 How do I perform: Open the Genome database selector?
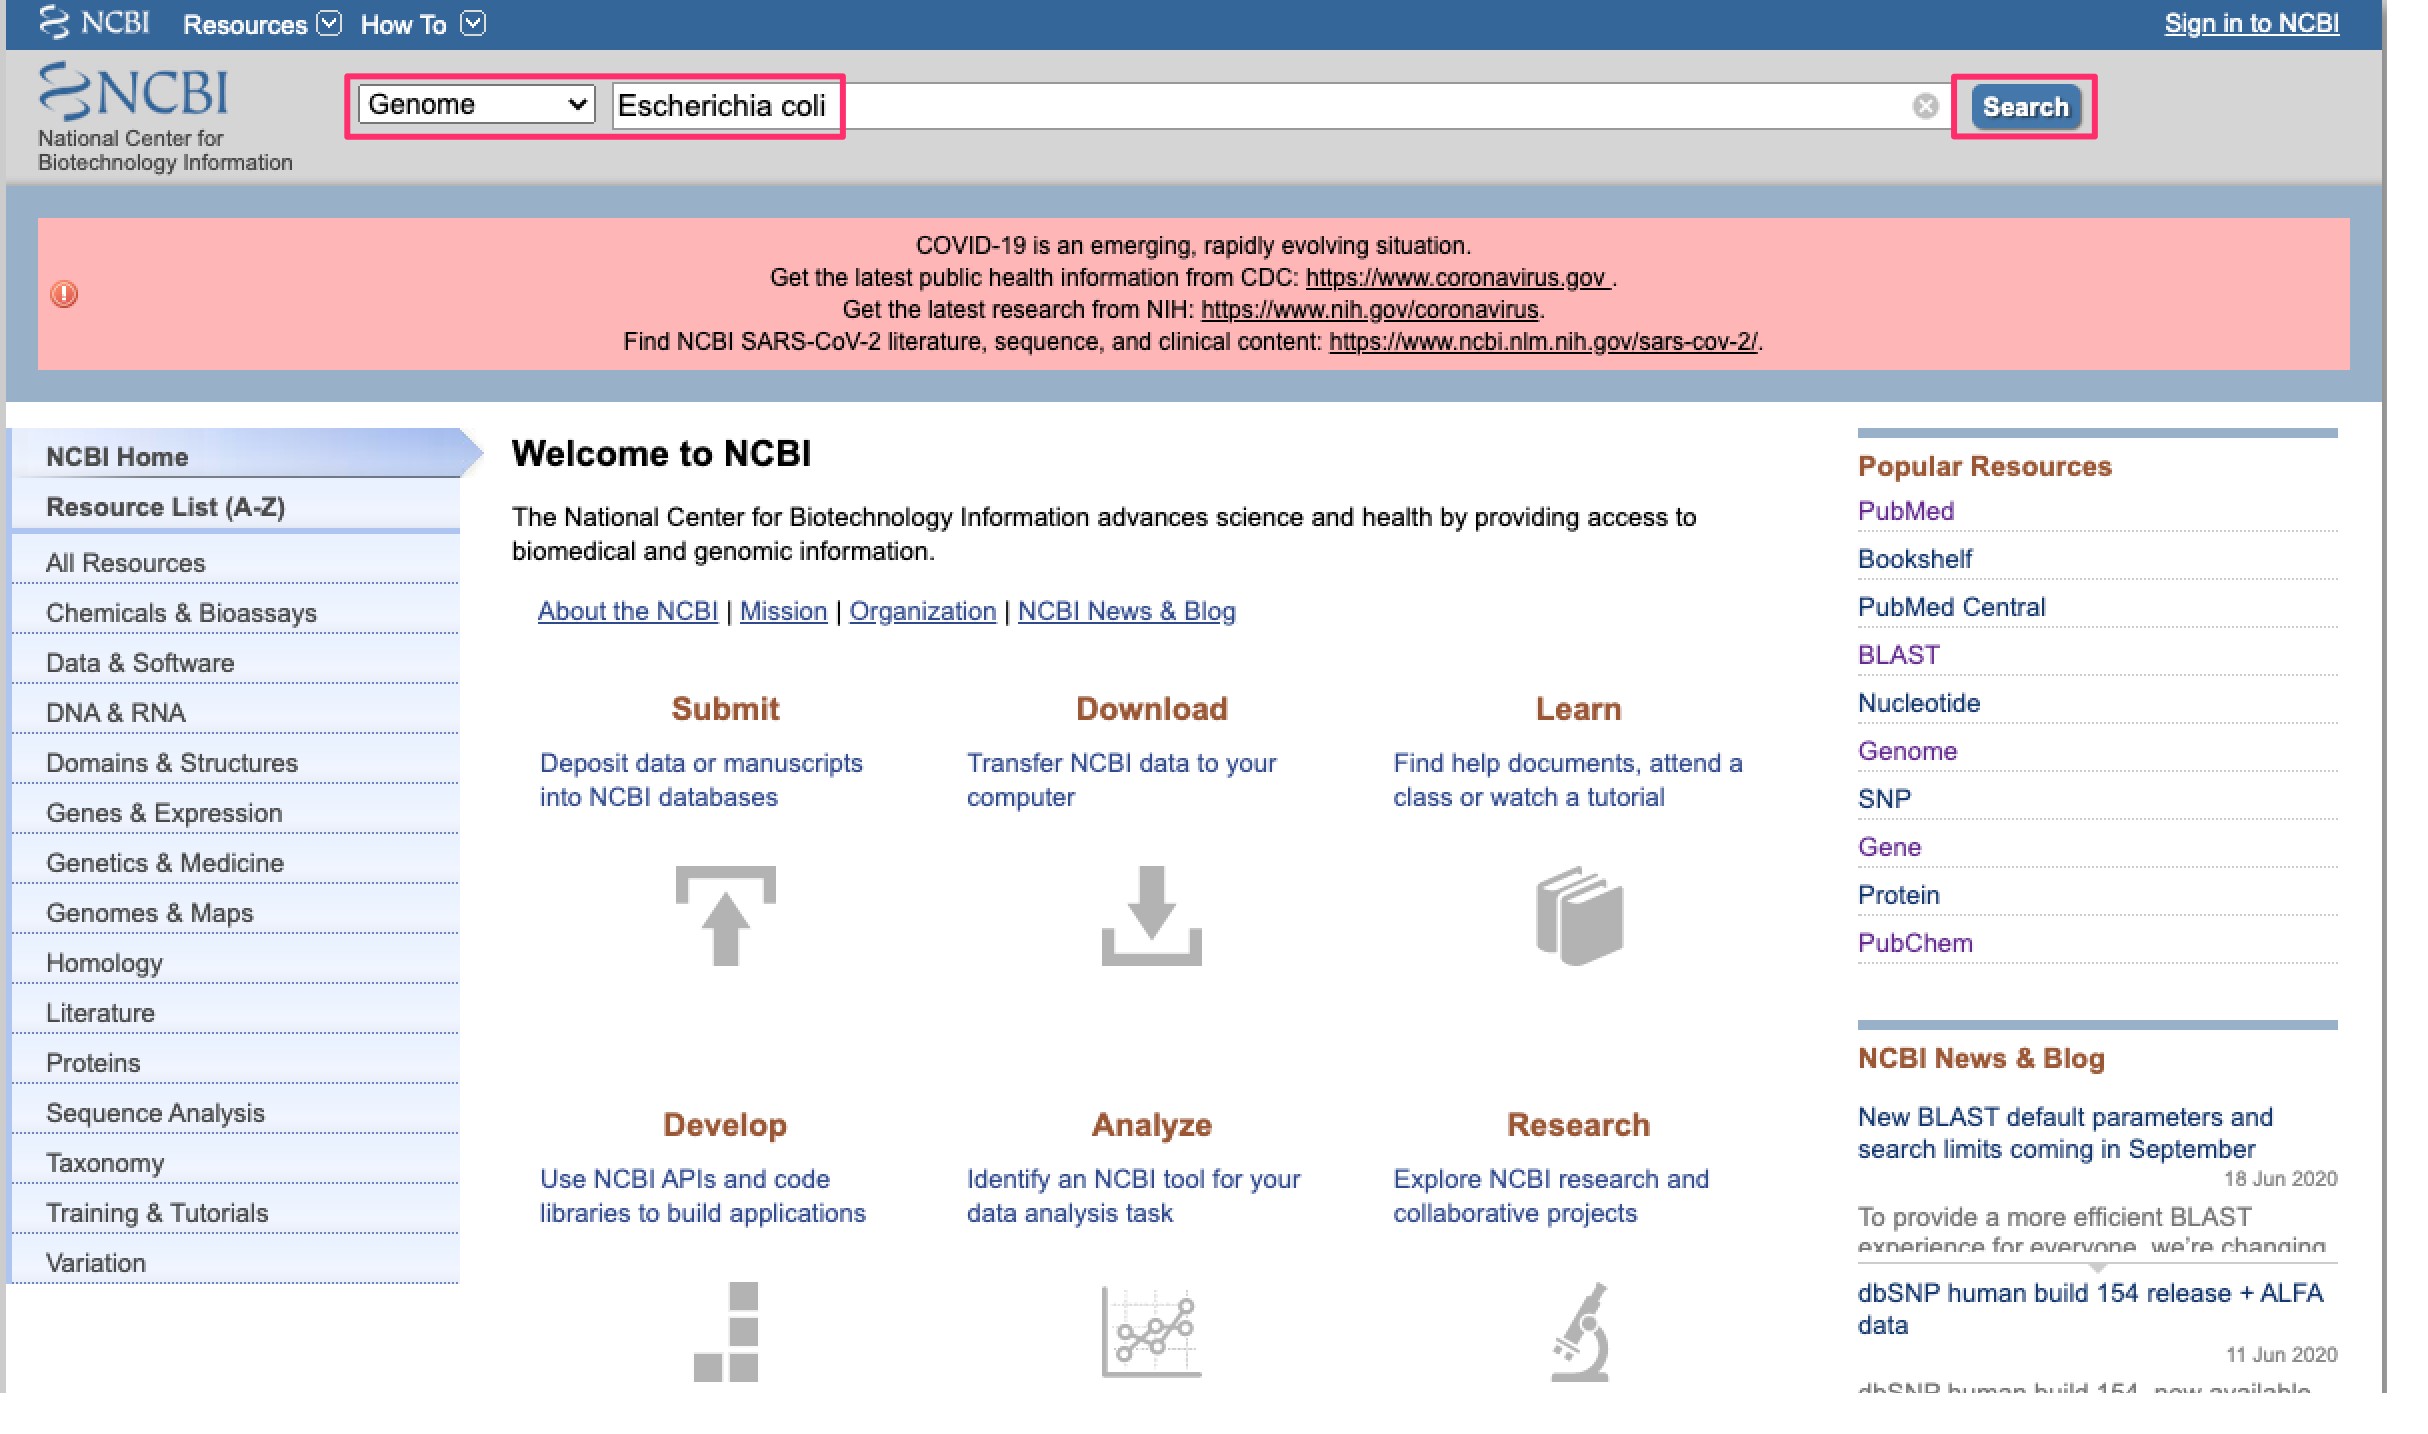tap(477, 104)
